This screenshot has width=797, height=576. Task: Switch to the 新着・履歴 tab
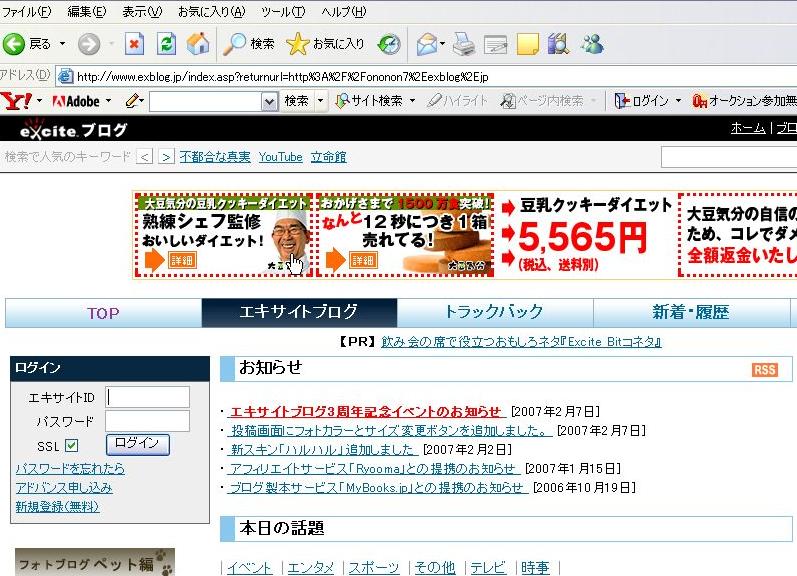pos(691,313)
